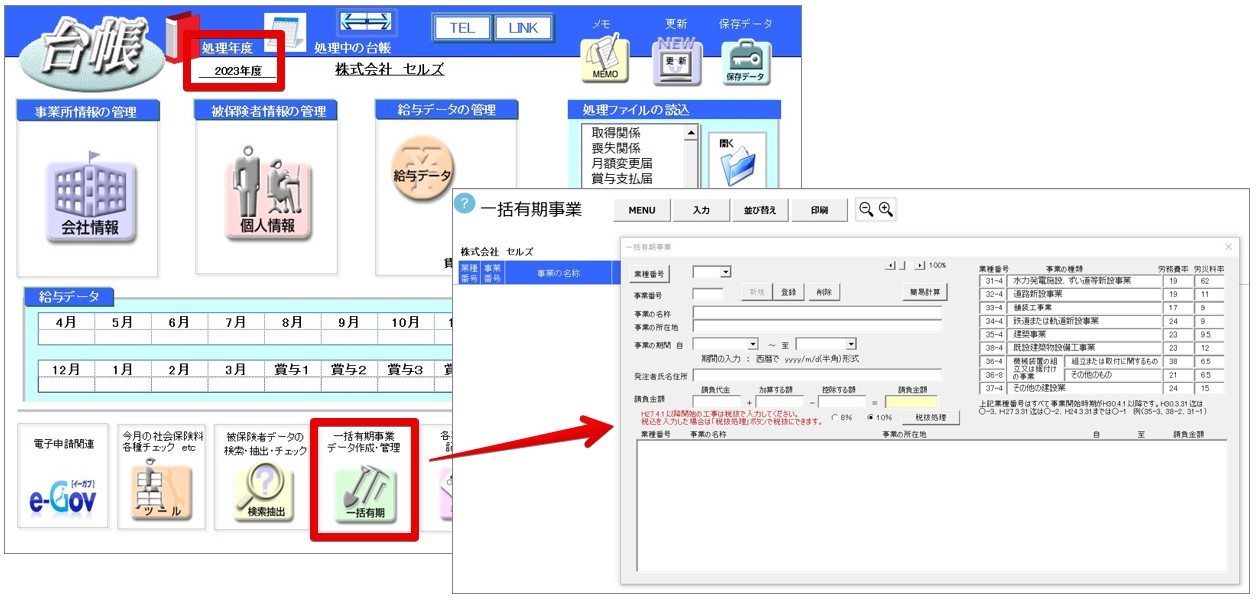Click the calendar icon beside 処理年度
1258x600 pixels.
[285, 34]
